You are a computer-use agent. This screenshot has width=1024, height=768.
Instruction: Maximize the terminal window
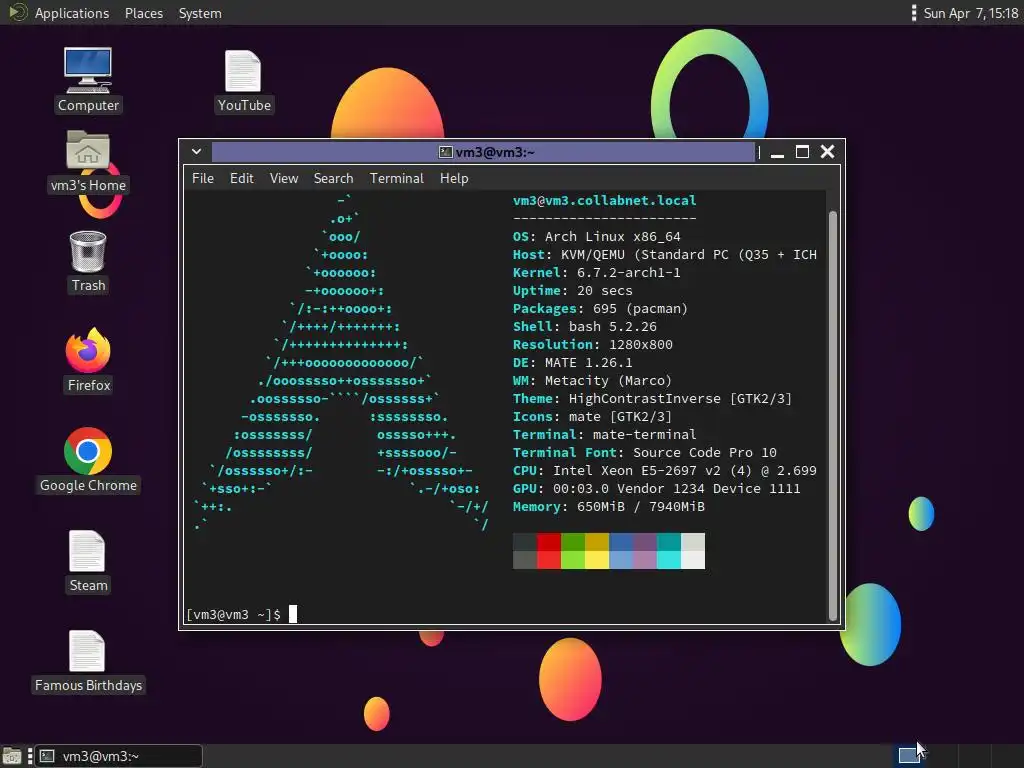click(x=803, y=152)
